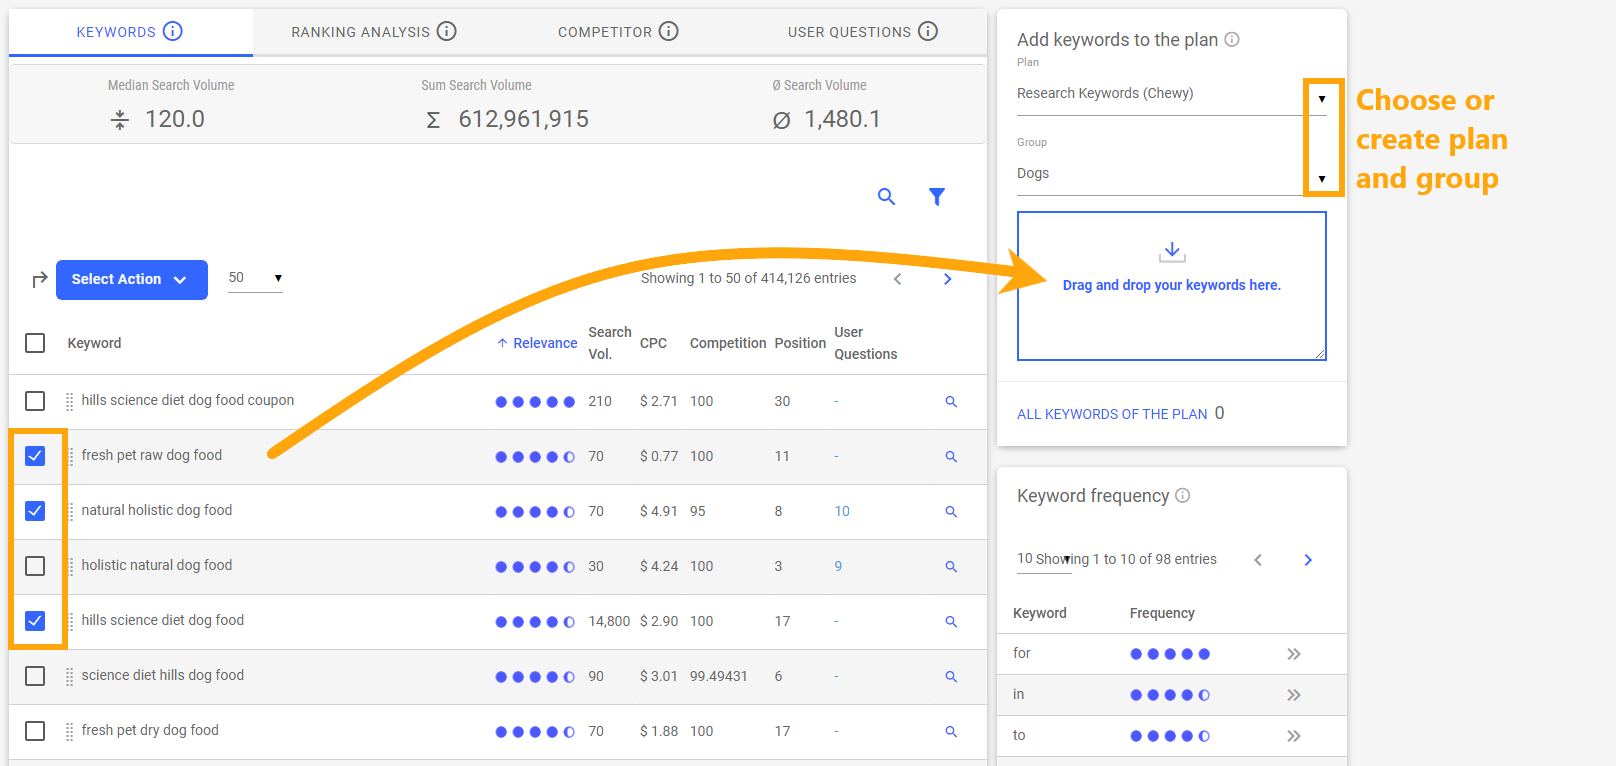Viewport: 1616px width, 766px height.
Task: Sort table by Position column
Action: click(800, 343)
